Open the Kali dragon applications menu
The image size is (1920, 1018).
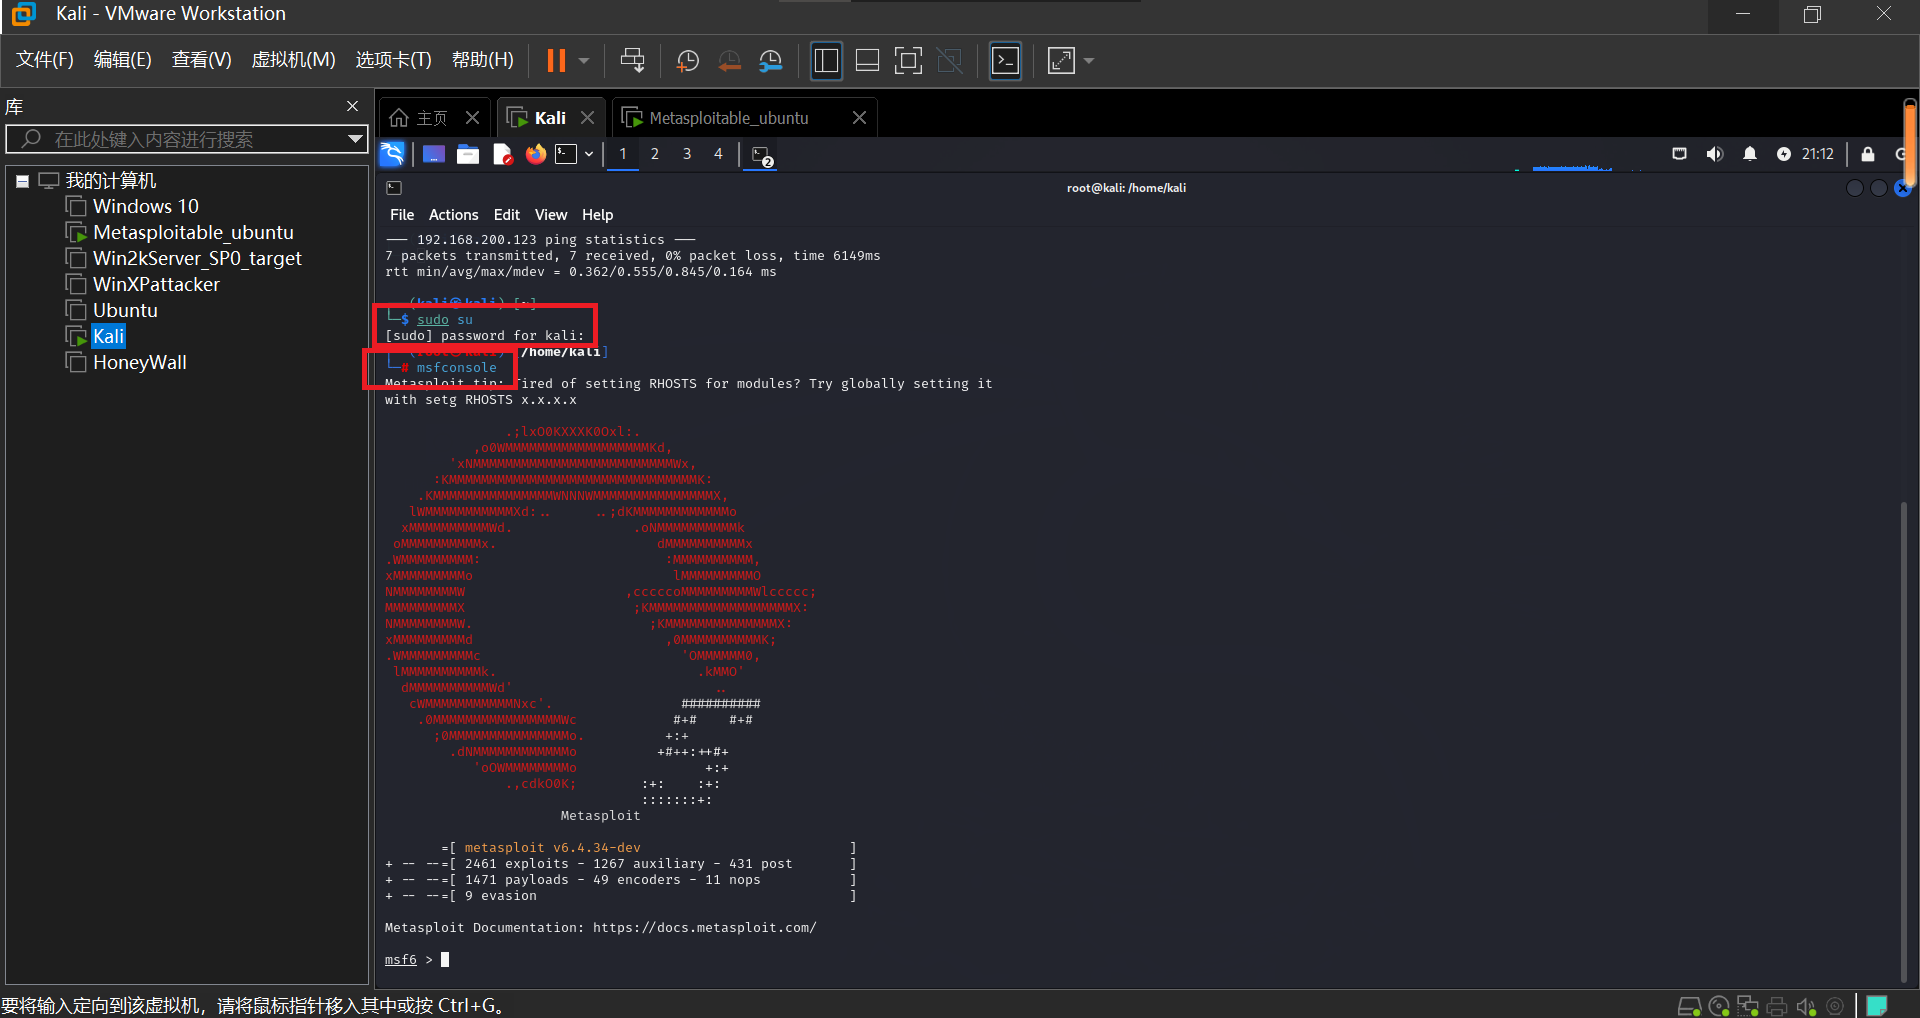point(392,154)
